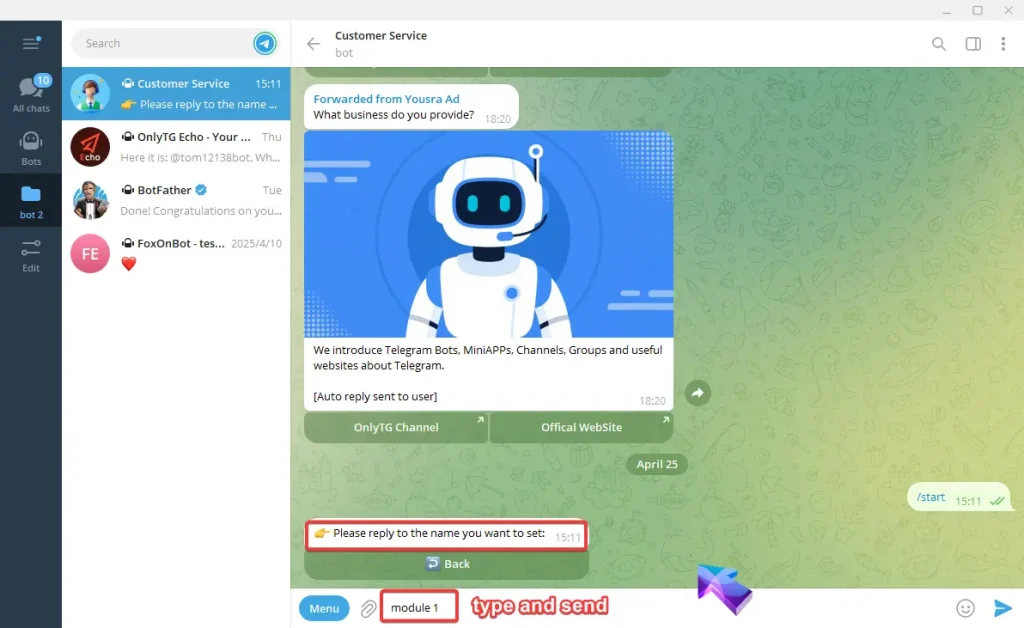This screenshot has height=628, width=1024.
Task: Open the BotFather chat
Action: tap(176, 200)
